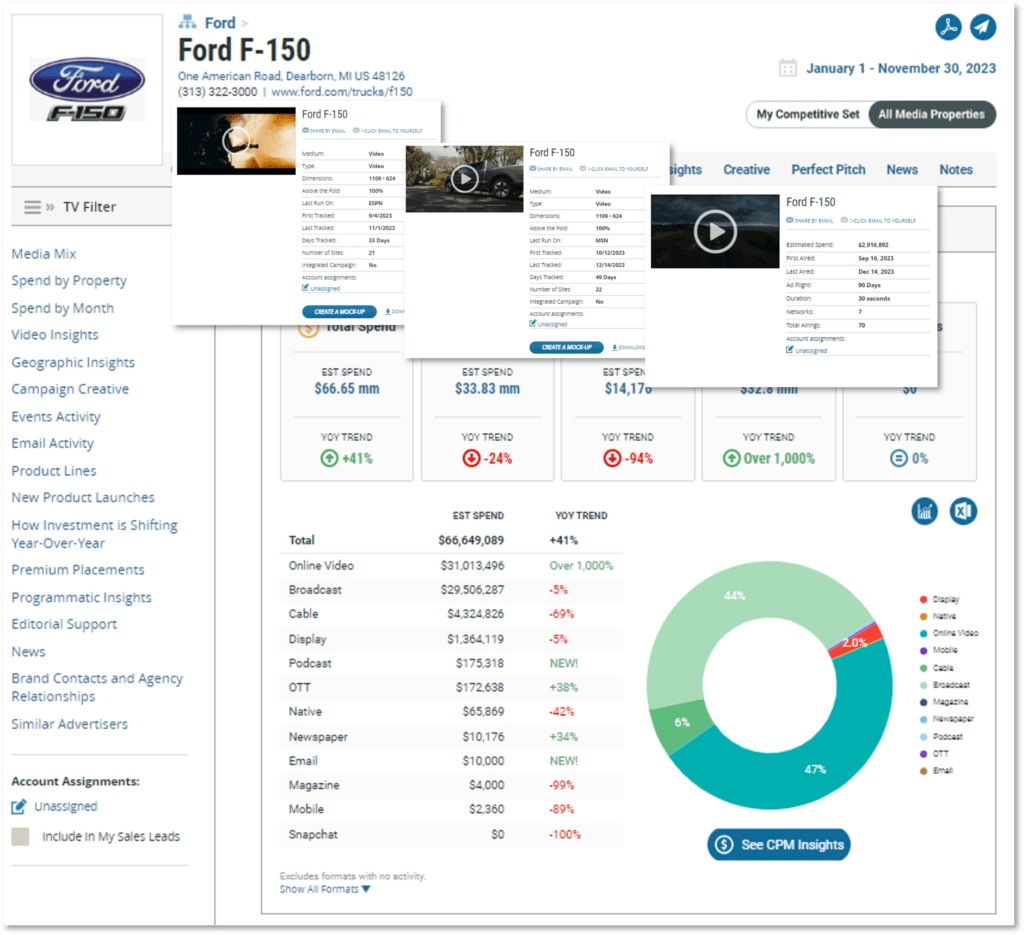Click the Broadcast $29,506,287 row
Image resolution: width=1024 pixels, height=935 pixels.
click(x=451, y=590)
